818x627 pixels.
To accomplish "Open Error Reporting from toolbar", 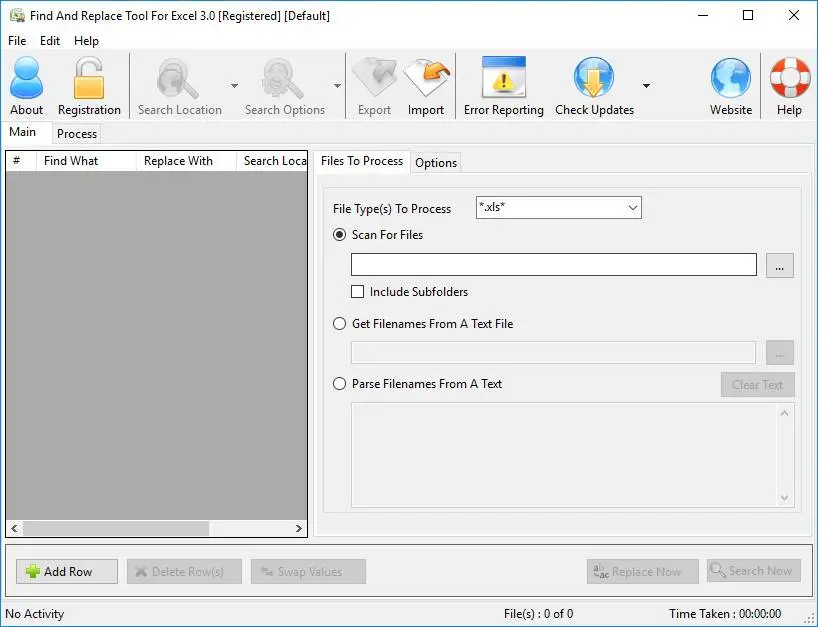I will (x=503, y=86).
